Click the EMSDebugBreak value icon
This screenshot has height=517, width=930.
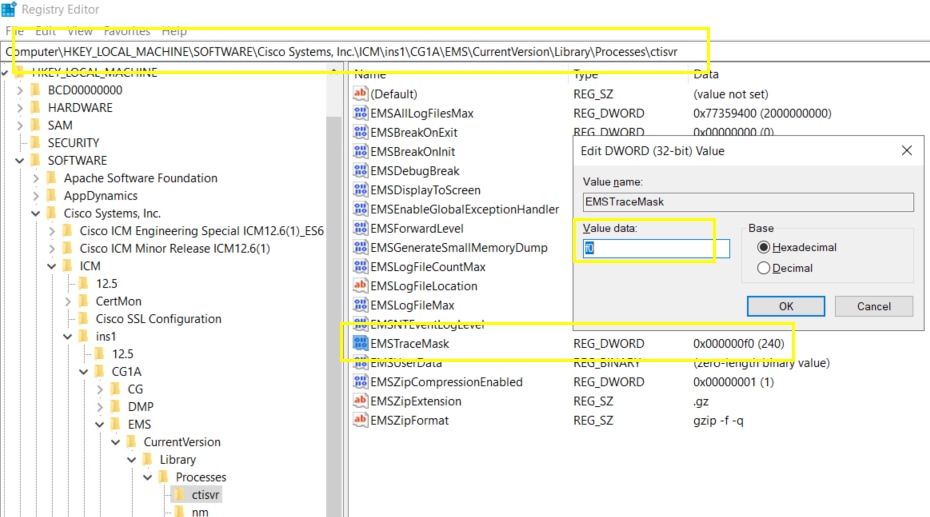pyautogui.click(x=360, y=171)
